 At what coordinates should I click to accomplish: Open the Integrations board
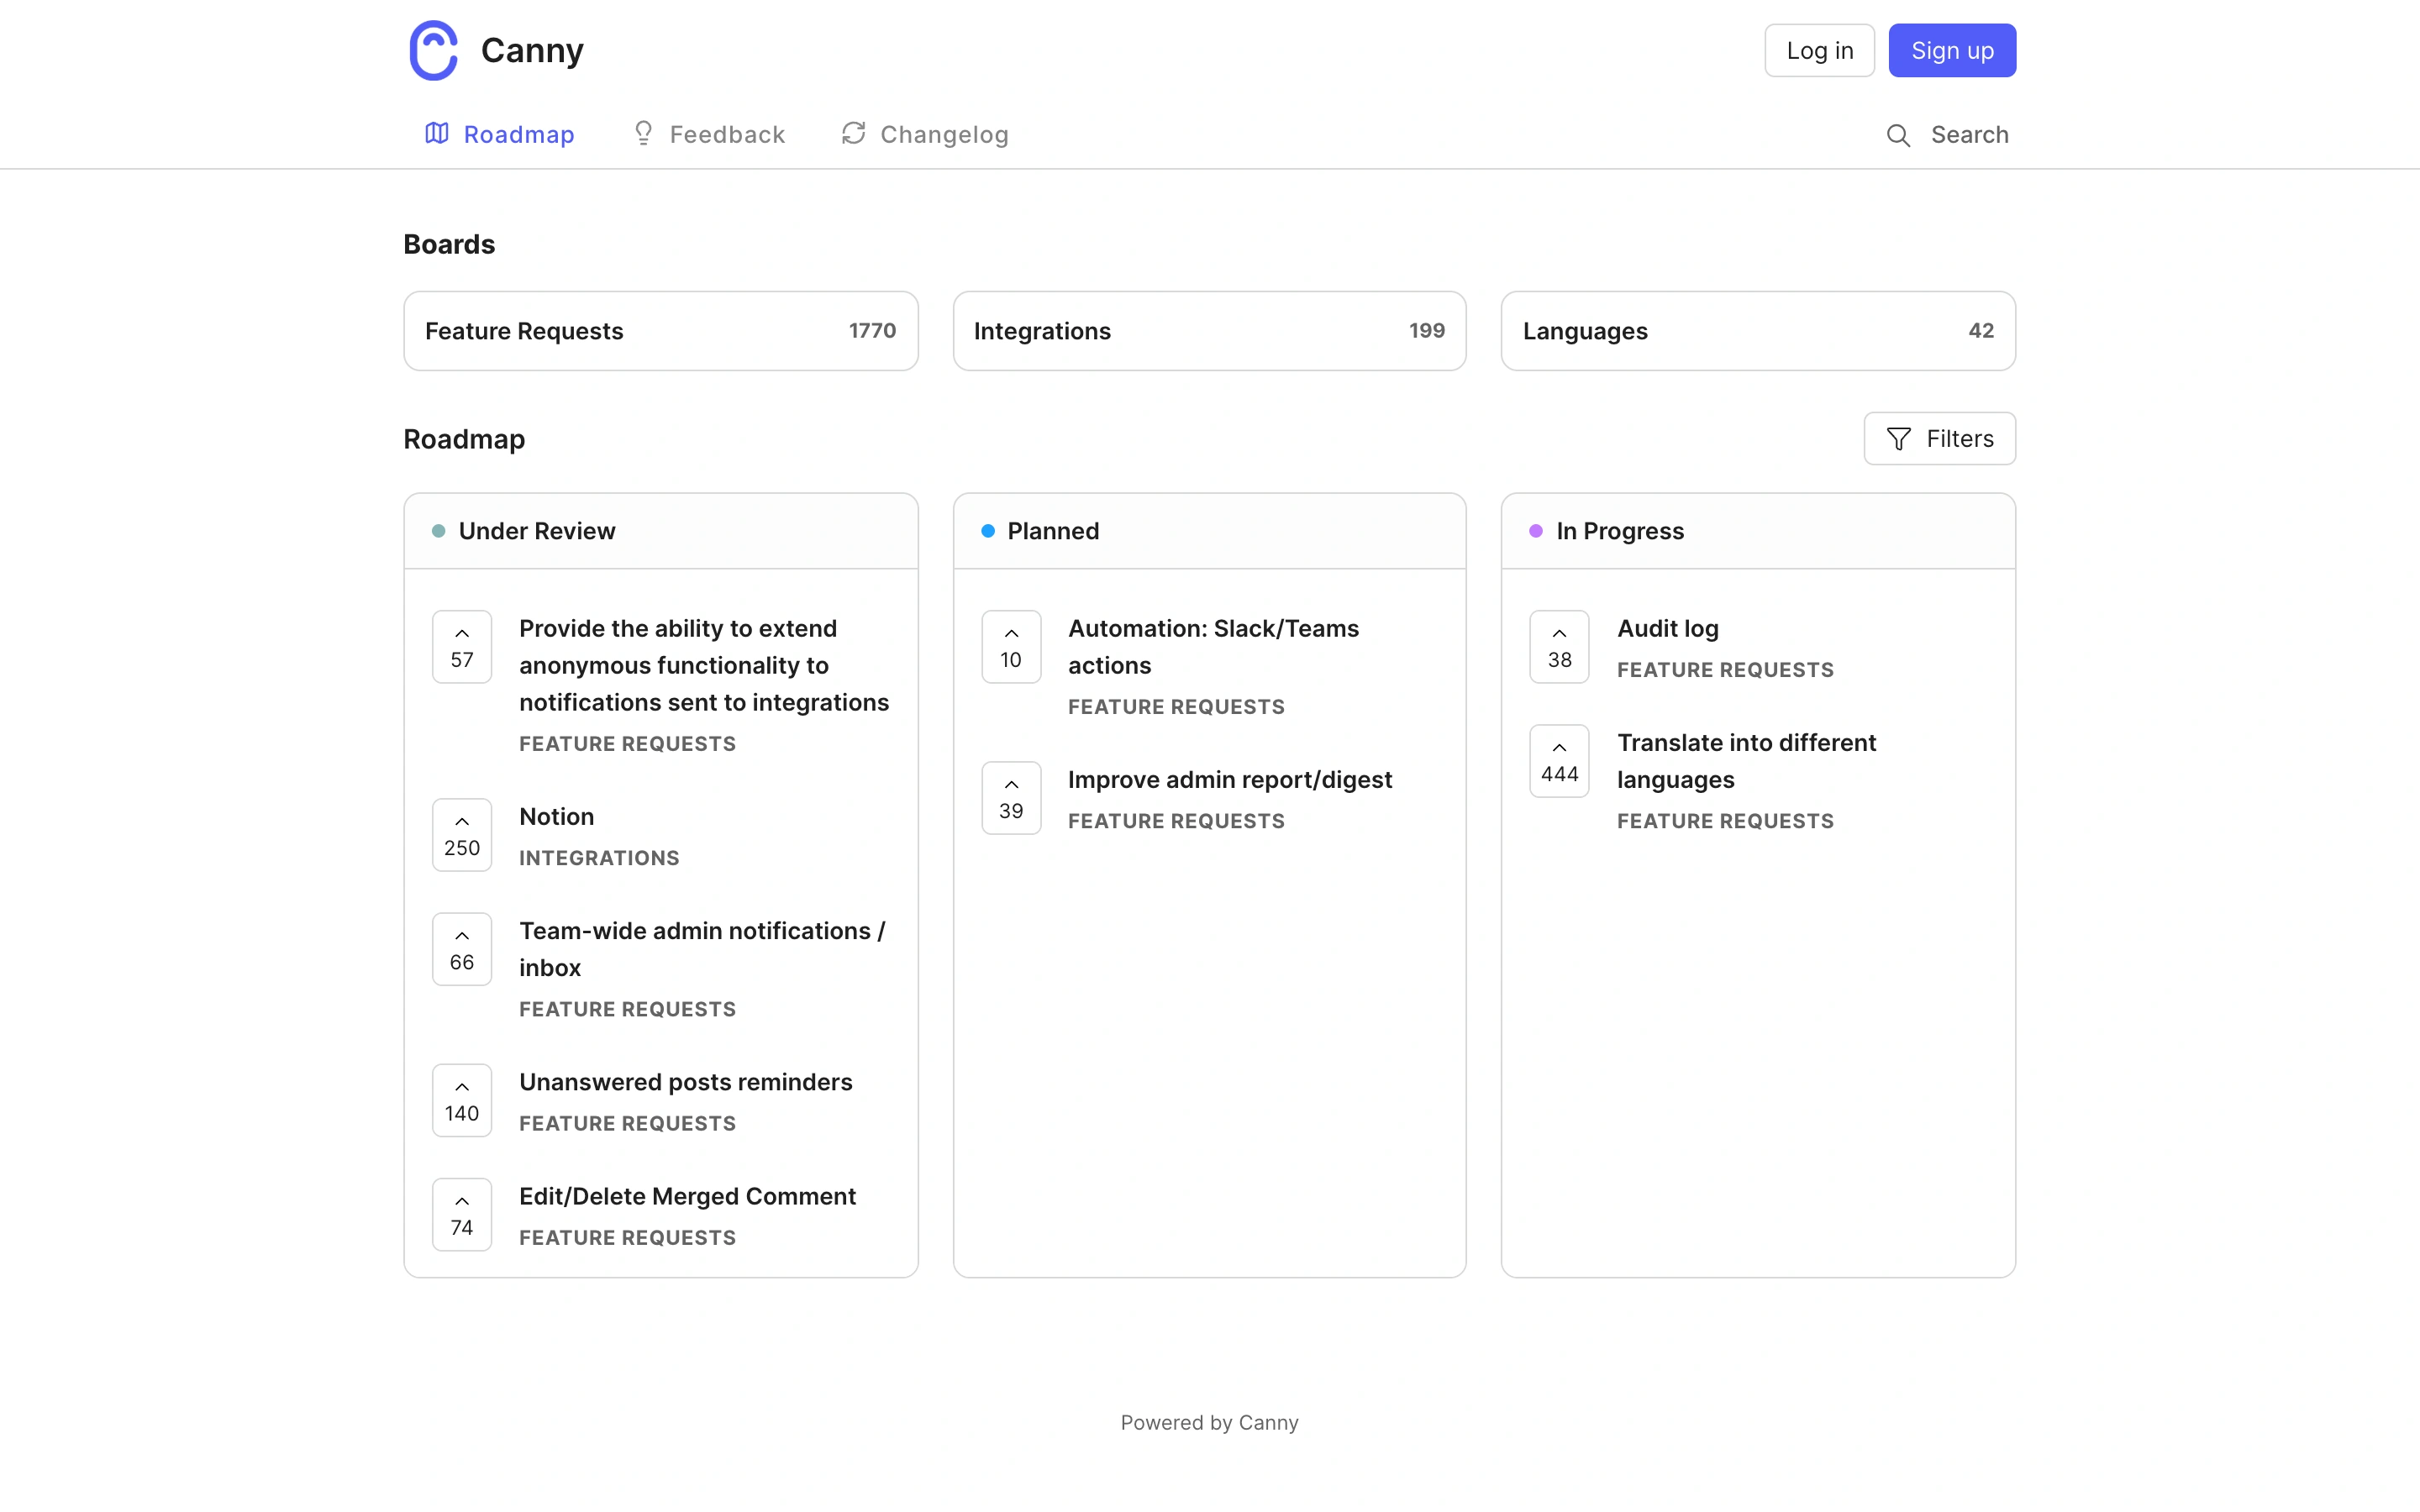pyautogui.click(x=1209, y=331)
